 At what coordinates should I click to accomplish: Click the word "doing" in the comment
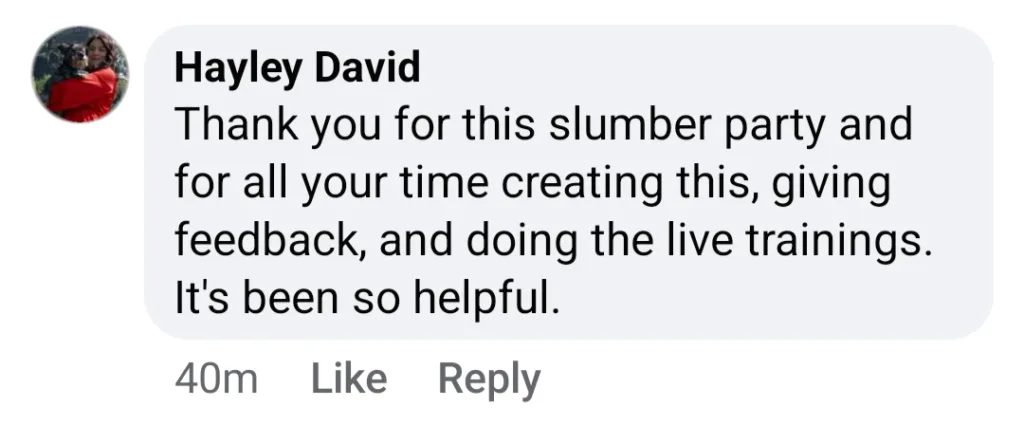pos(522,243)
